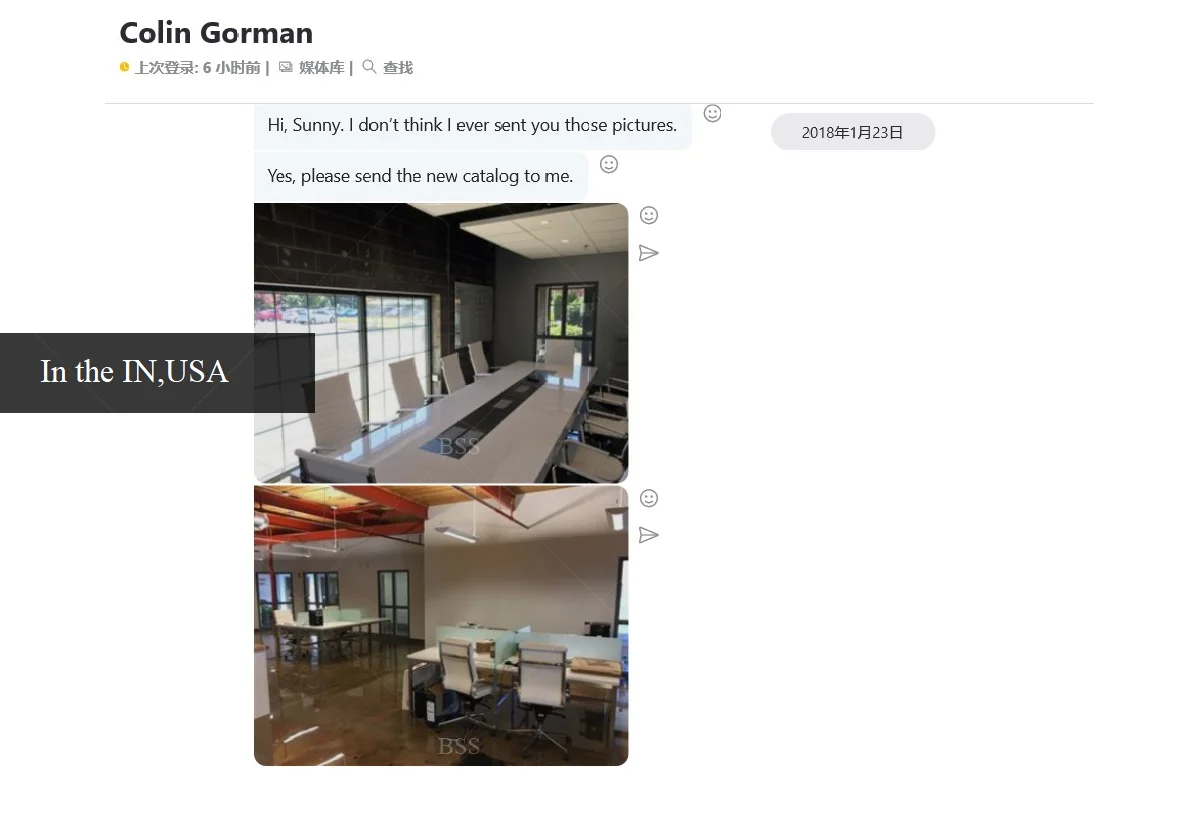Click the magnifier search icon
This screenshot has width=1200, height=835.
click(369, 67)
